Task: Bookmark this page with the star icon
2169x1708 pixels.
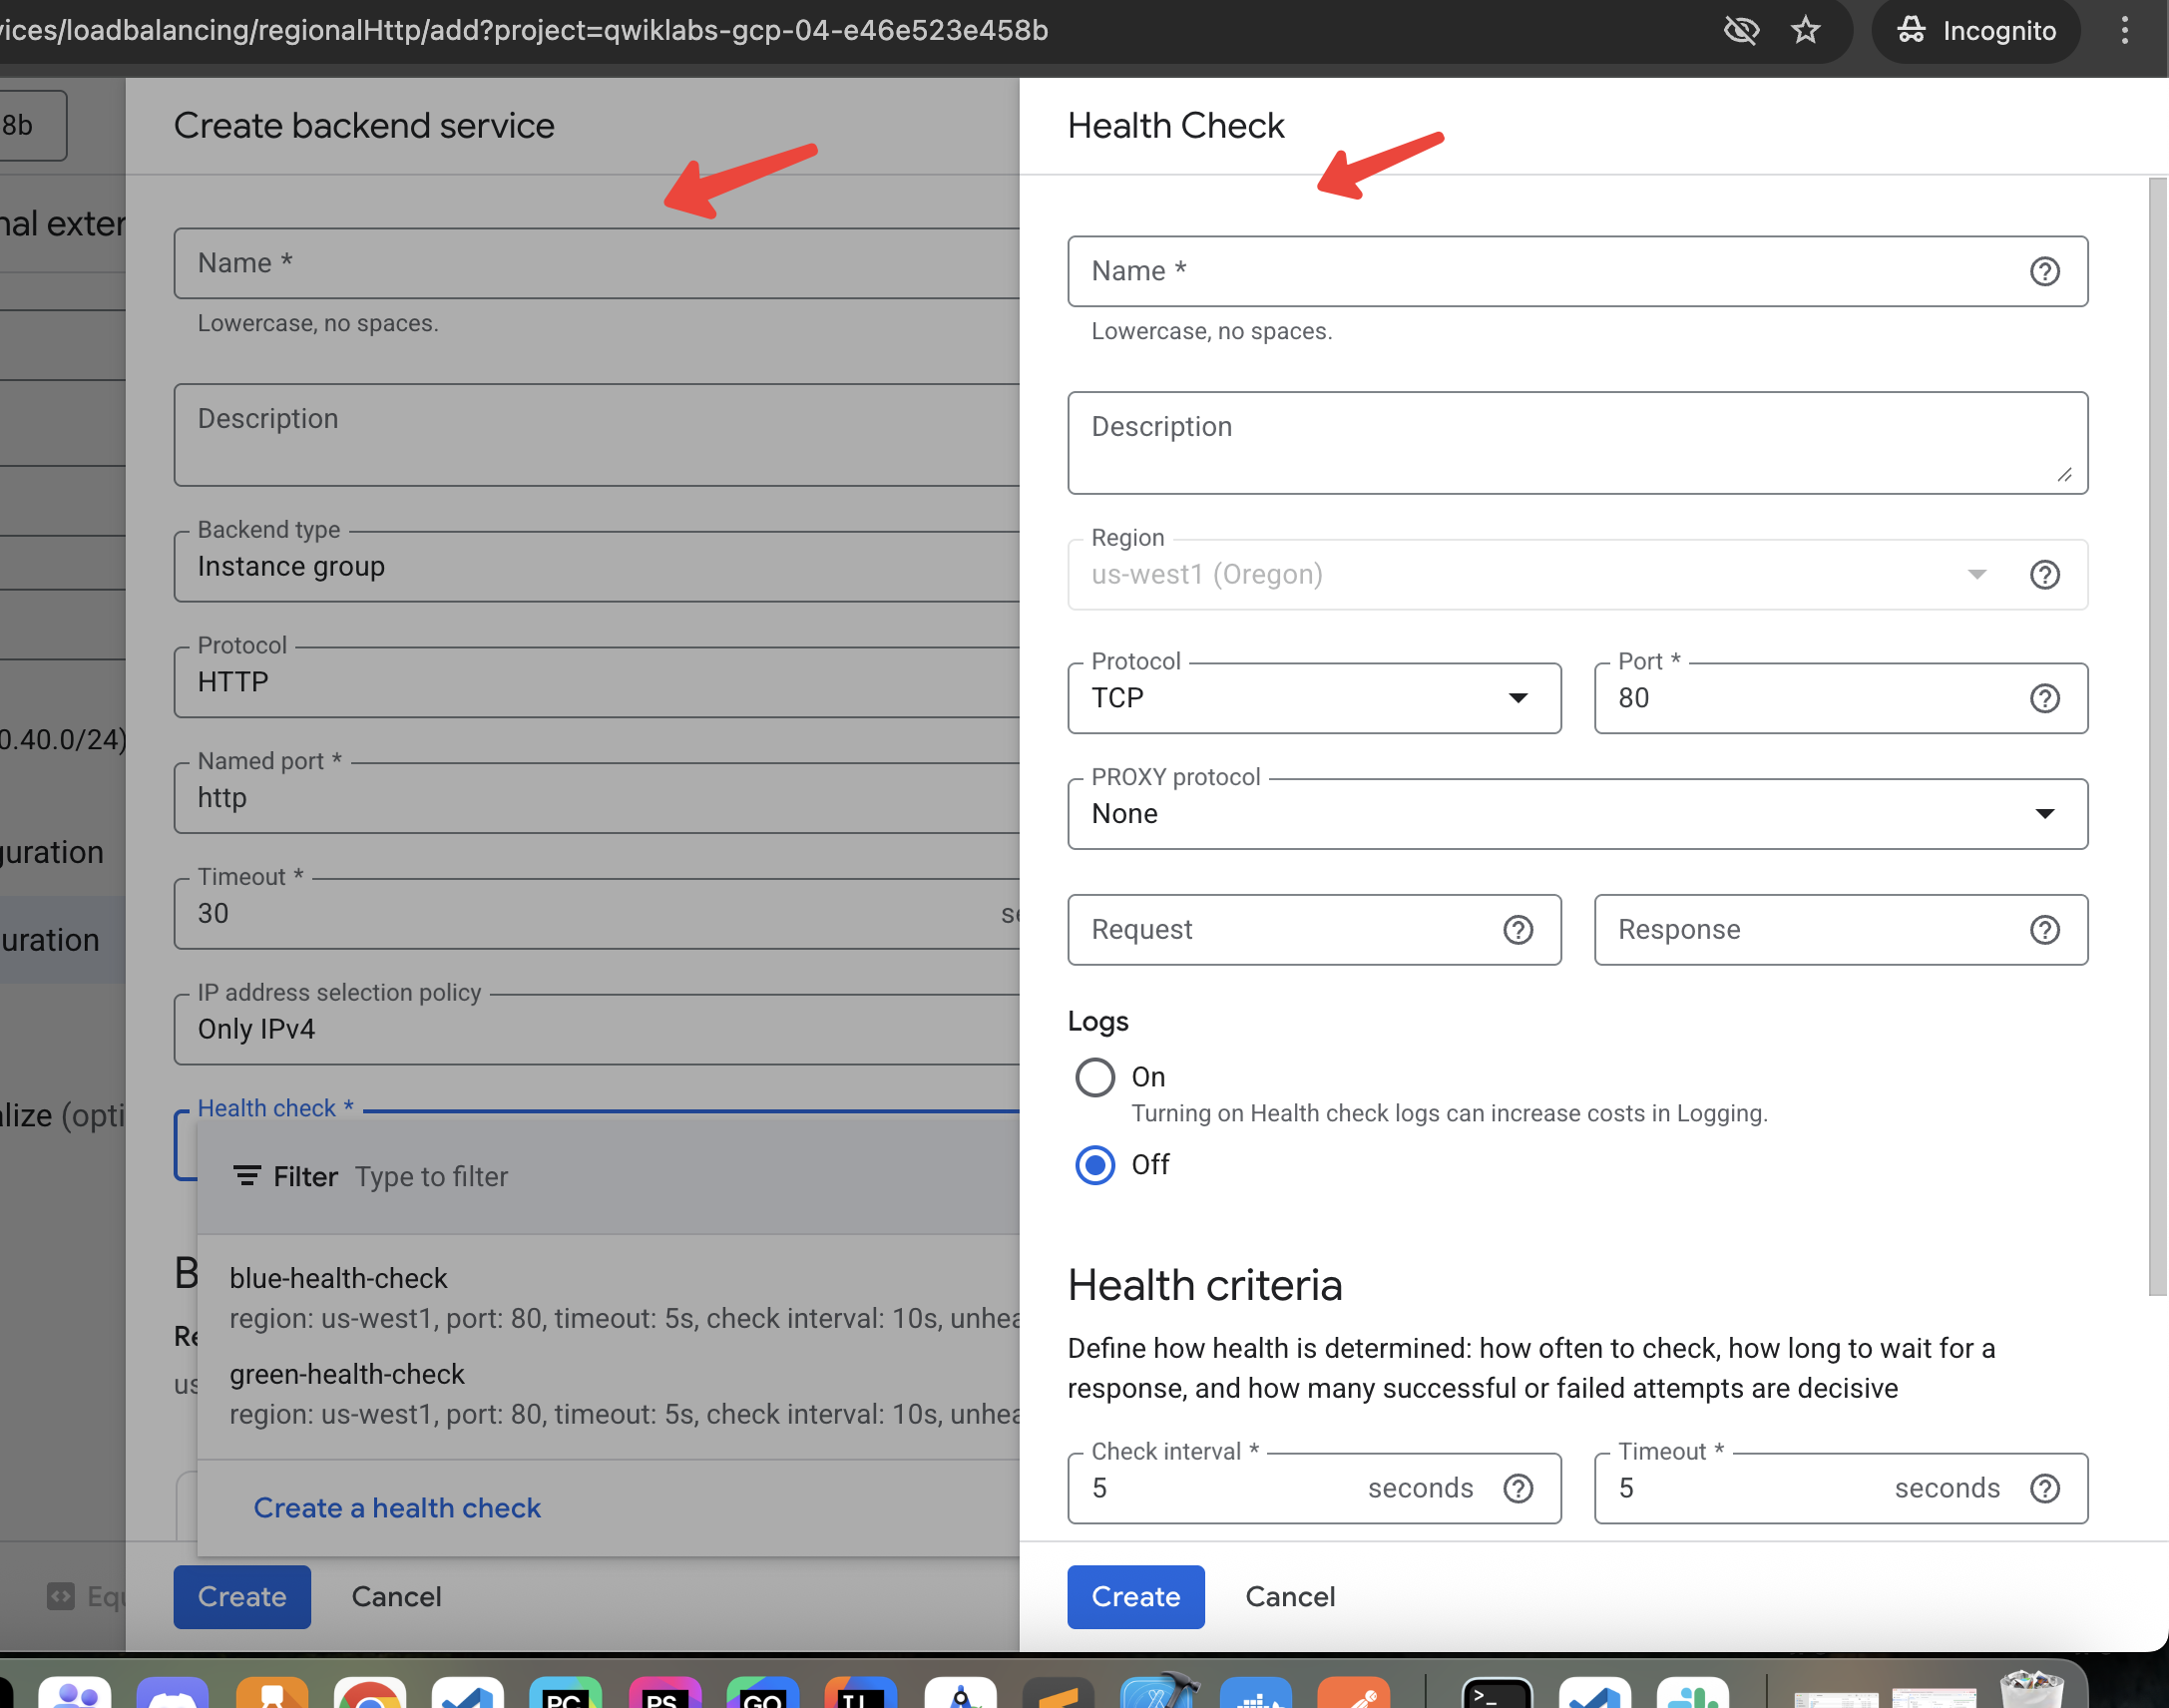Action: click(1805, 30)
